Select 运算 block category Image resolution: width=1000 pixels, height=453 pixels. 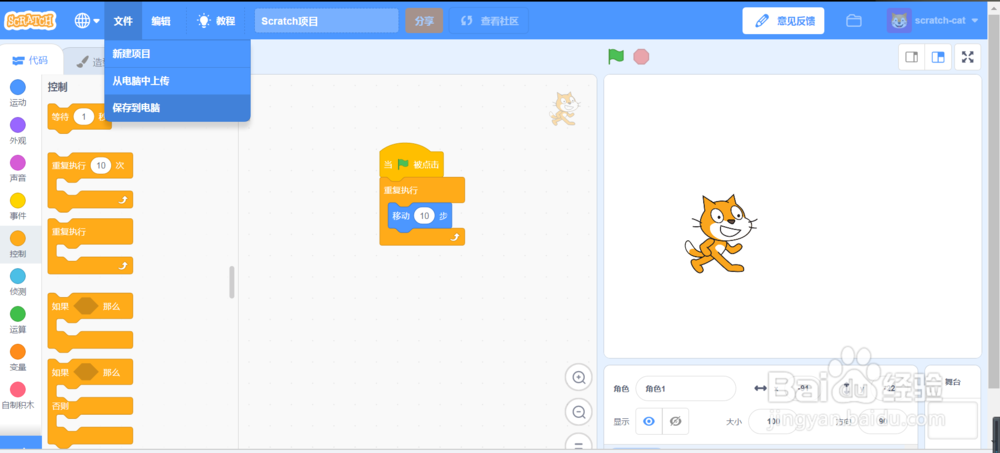click(x=18, y=320)
